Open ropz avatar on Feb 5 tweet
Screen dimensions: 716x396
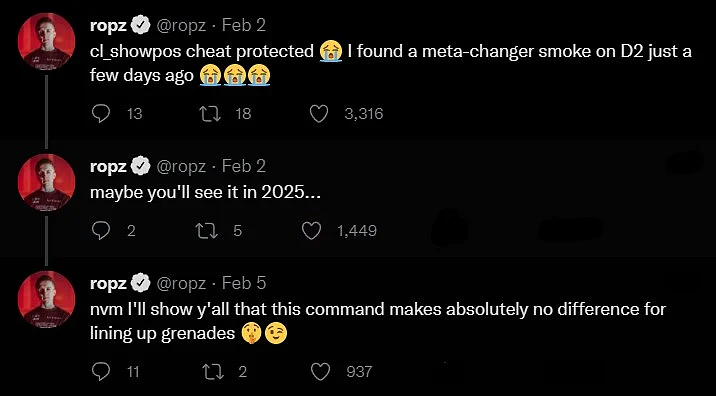(x=46, y=299)
